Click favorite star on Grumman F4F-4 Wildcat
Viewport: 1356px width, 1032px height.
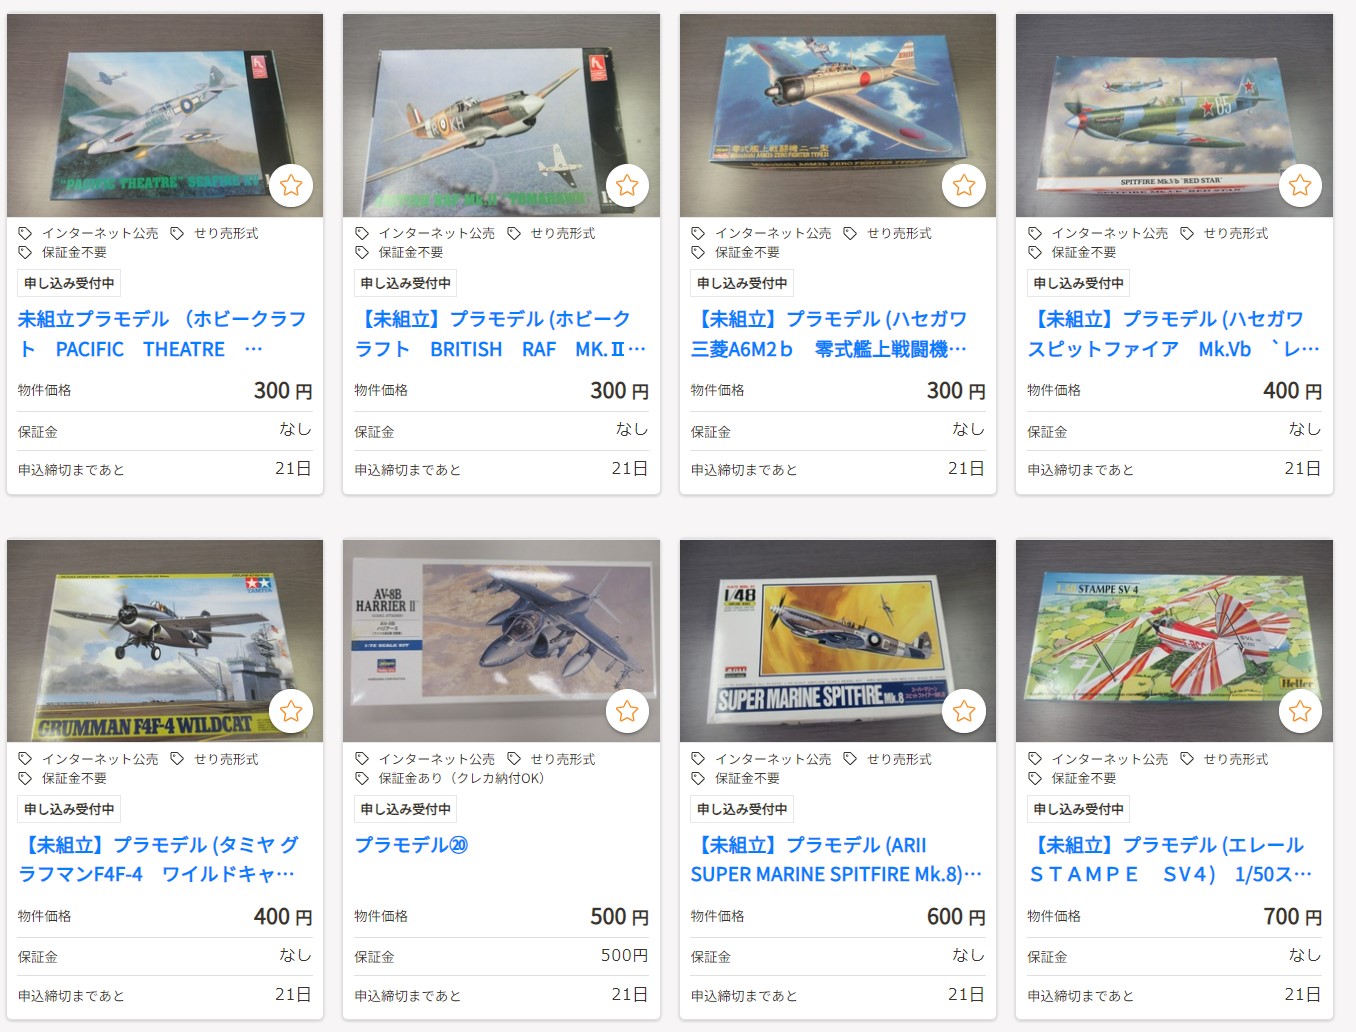click(x=291, y=711)
